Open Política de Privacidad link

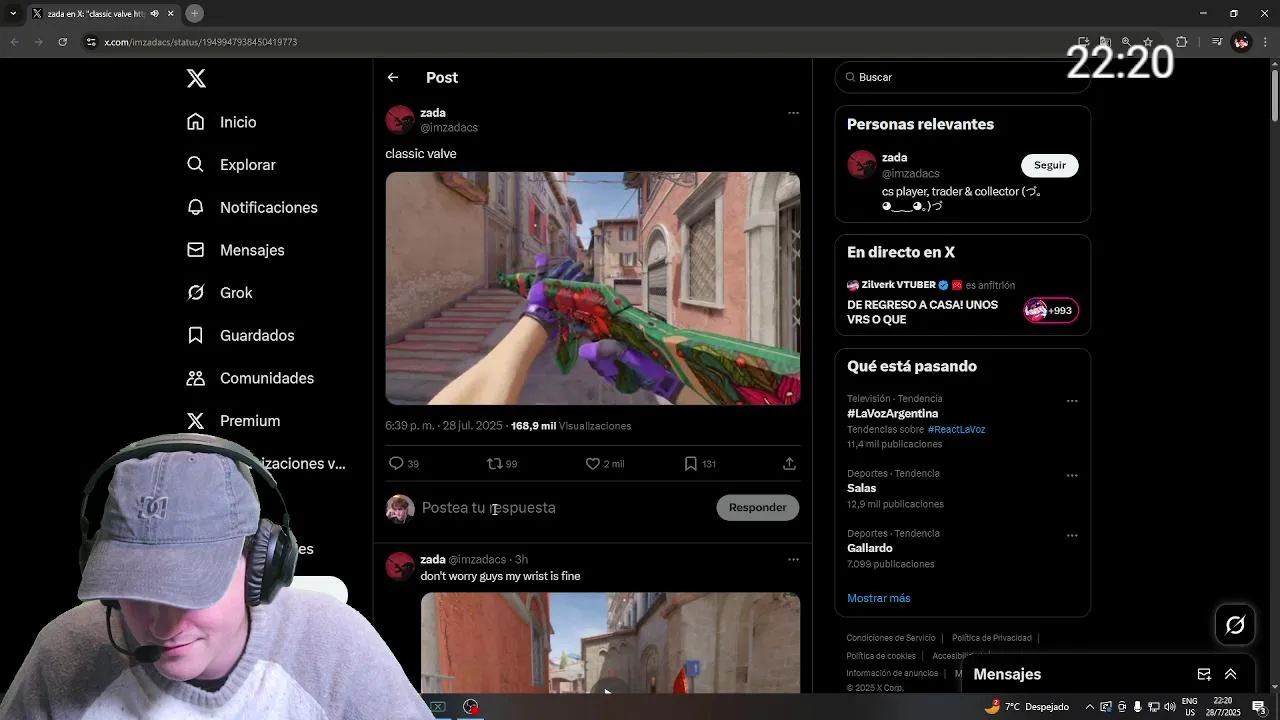(x=991, y=638)
